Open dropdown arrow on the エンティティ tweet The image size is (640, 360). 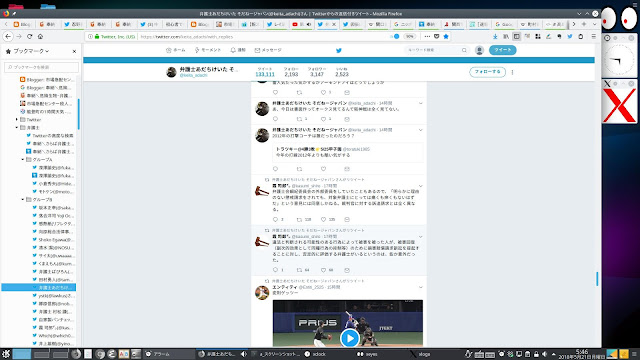click(420, 287)
